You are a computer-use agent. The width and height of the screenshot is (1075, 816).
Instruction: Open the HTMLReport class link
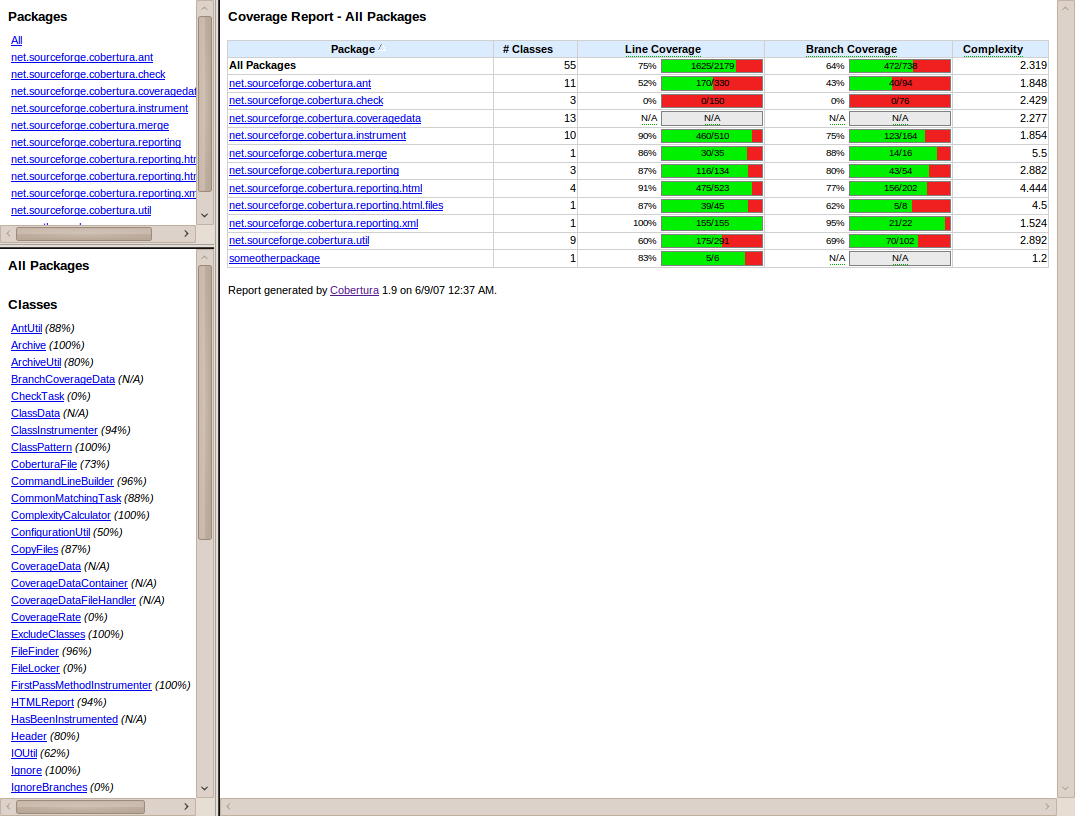(x=42, y=702)
